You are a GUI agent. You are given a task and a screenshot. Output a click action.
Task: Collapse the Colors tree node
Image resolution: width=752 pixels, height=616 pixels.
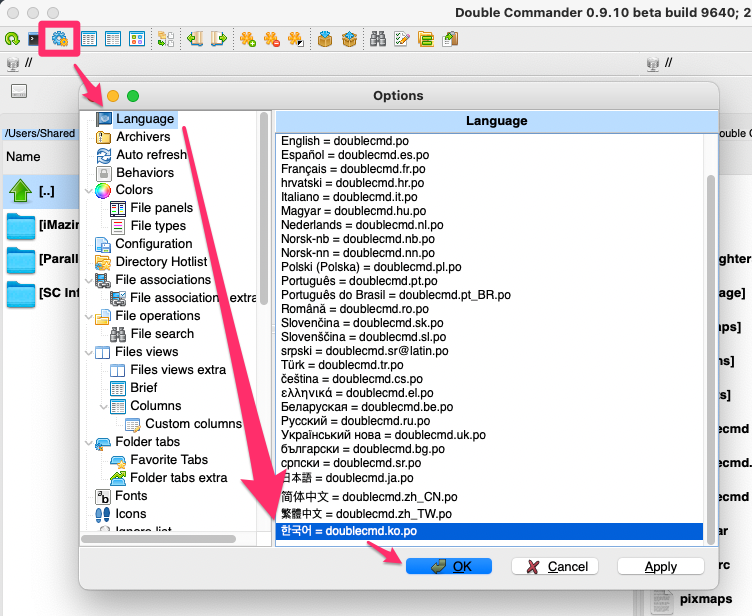tap(89, 190)
